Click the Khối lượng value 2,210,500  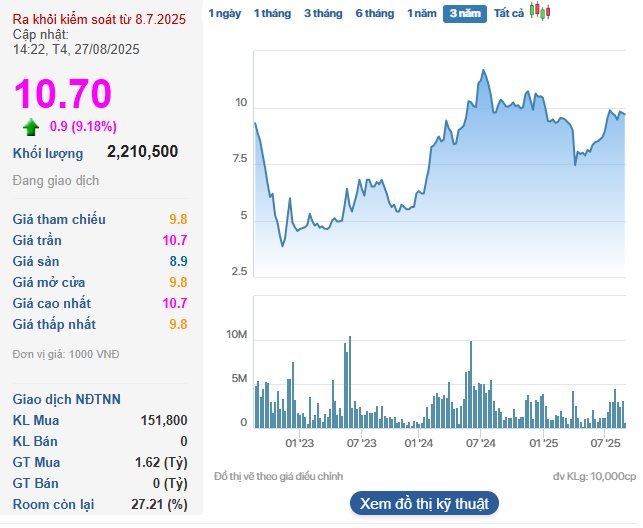[142, 152]
